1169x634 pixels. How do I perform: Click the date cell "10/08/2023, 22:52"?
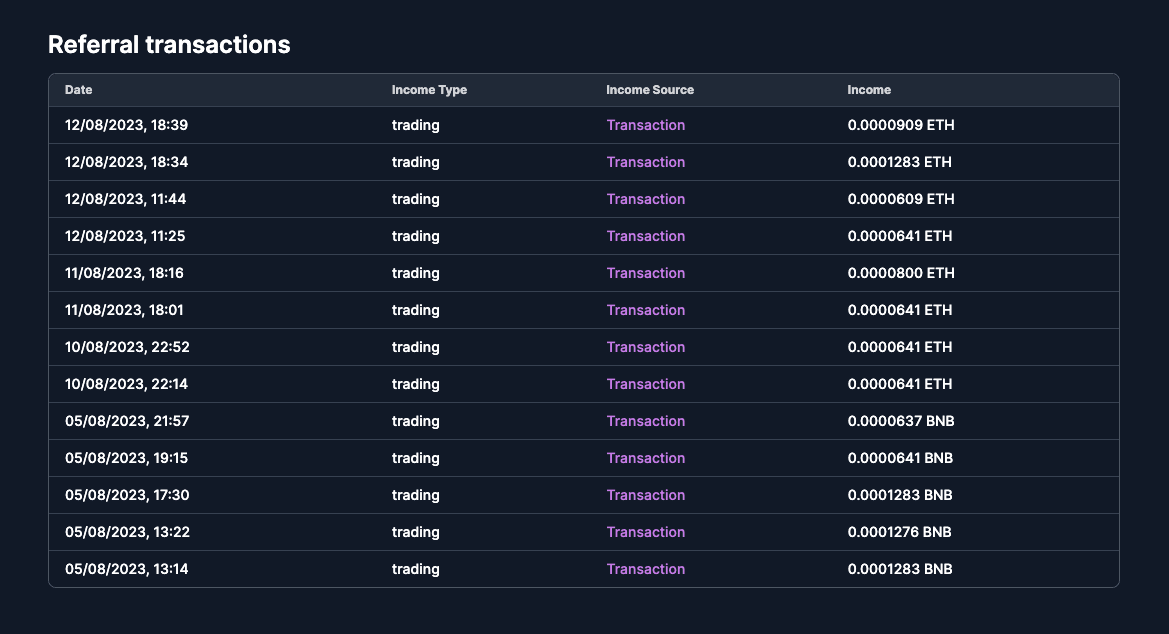click(127, 347)
